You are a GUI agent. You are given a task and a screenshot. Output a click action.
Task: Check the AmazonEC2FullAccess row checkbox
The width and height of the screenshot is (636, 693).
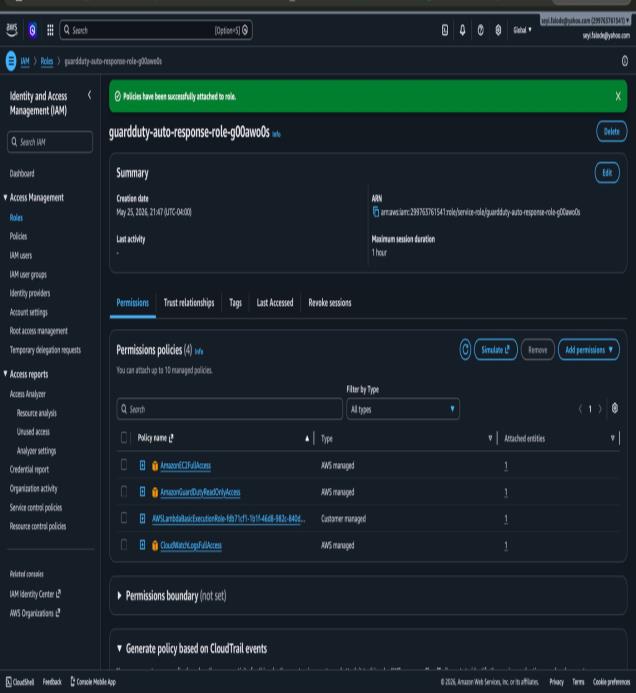tap(124, 465)
